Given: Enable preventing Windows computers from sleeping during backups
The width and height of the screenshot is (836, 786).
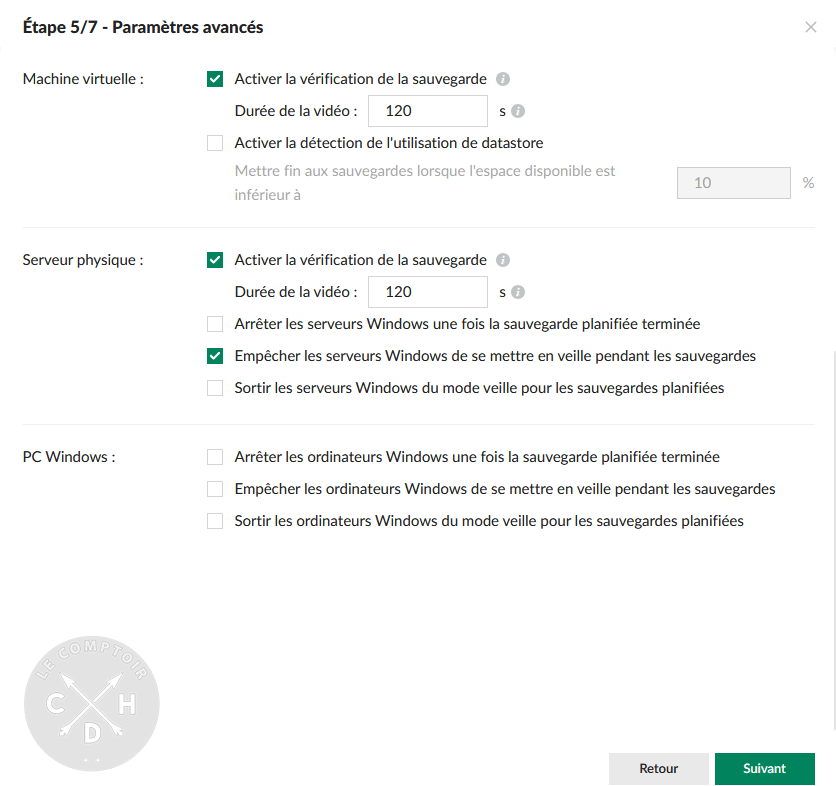Looking at the screenshot, I should (214, 489).
